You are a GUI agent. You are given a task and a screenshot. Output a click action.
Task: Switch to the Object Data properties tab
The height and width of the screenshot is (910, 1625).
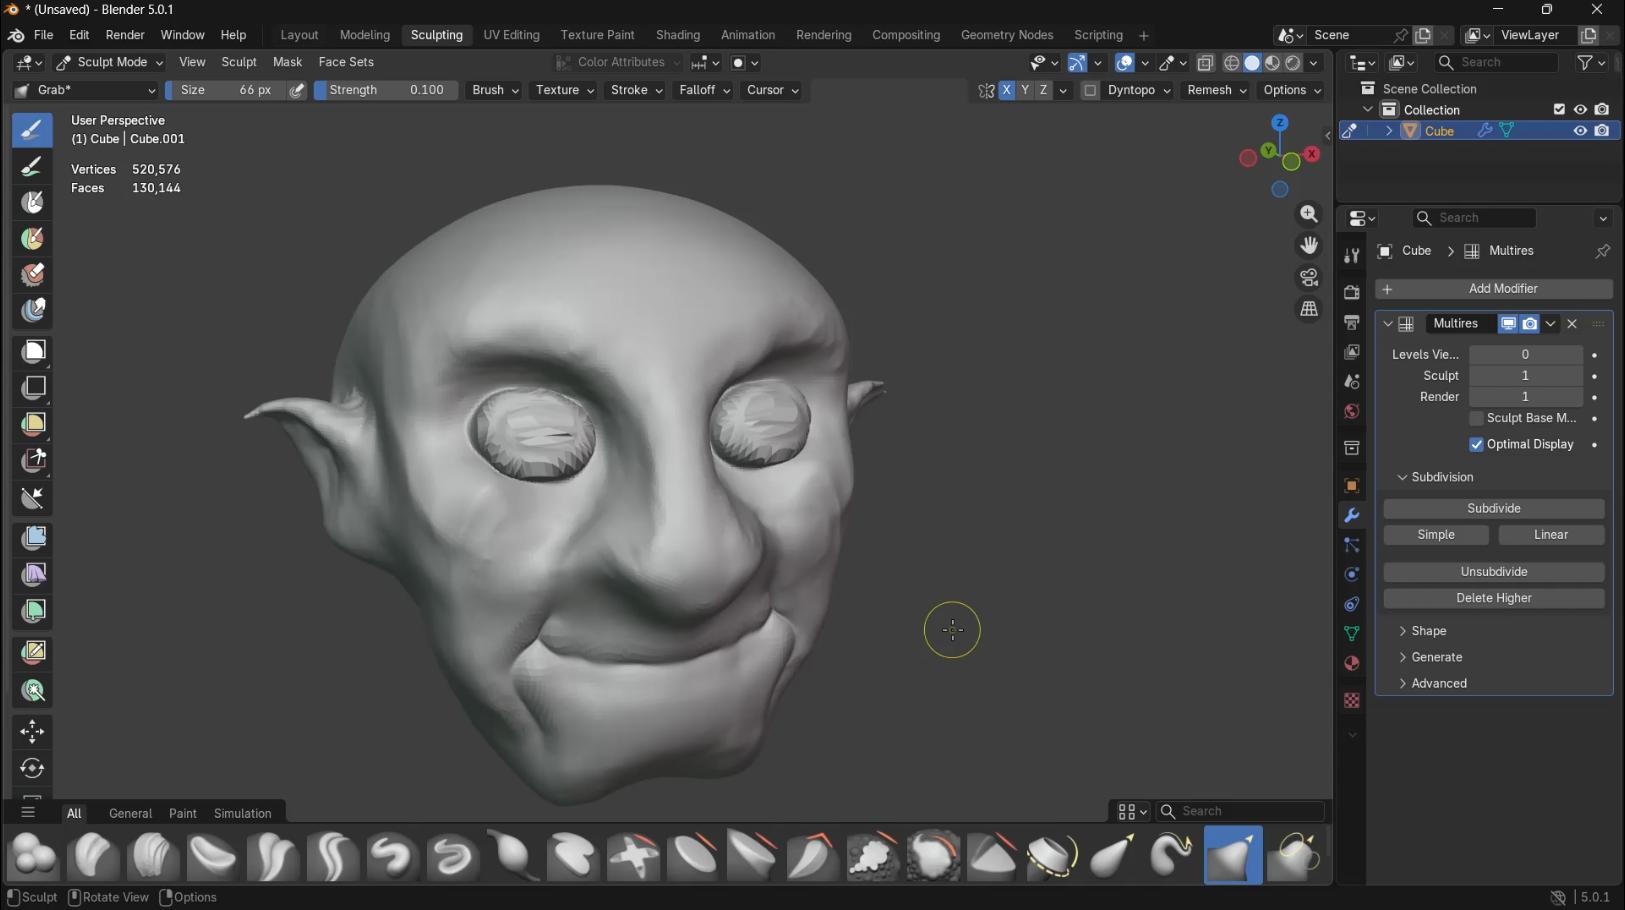coord(1352,634)
